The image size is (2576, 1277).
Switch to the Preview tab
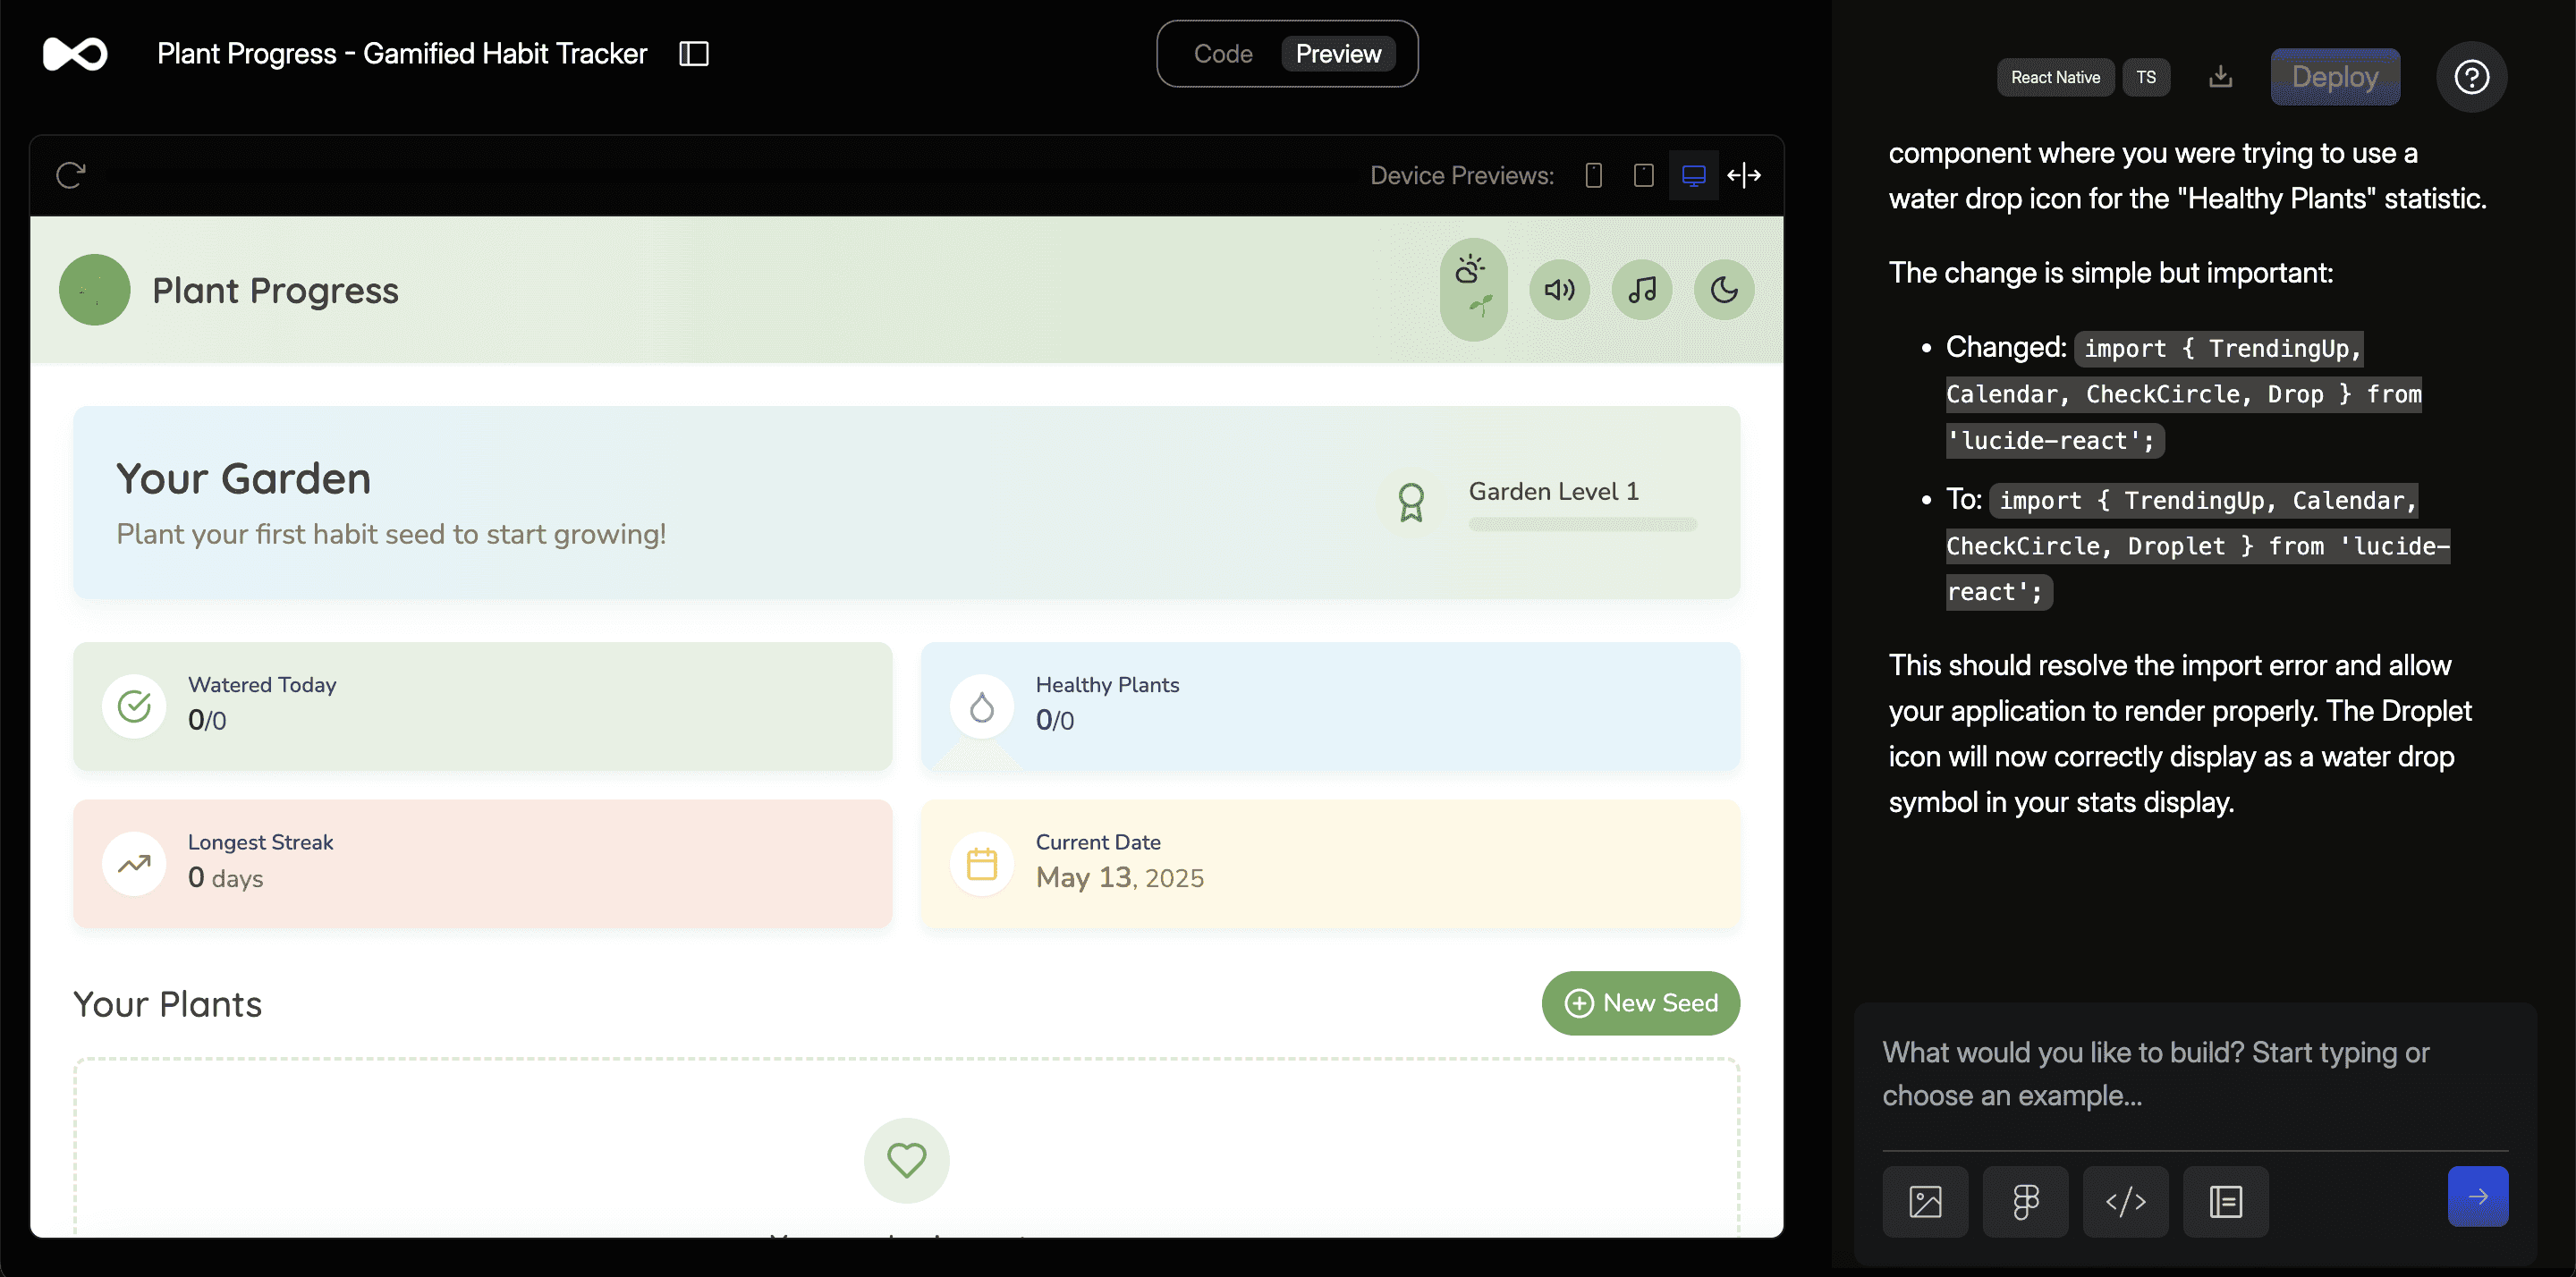tap(1337, 54)
